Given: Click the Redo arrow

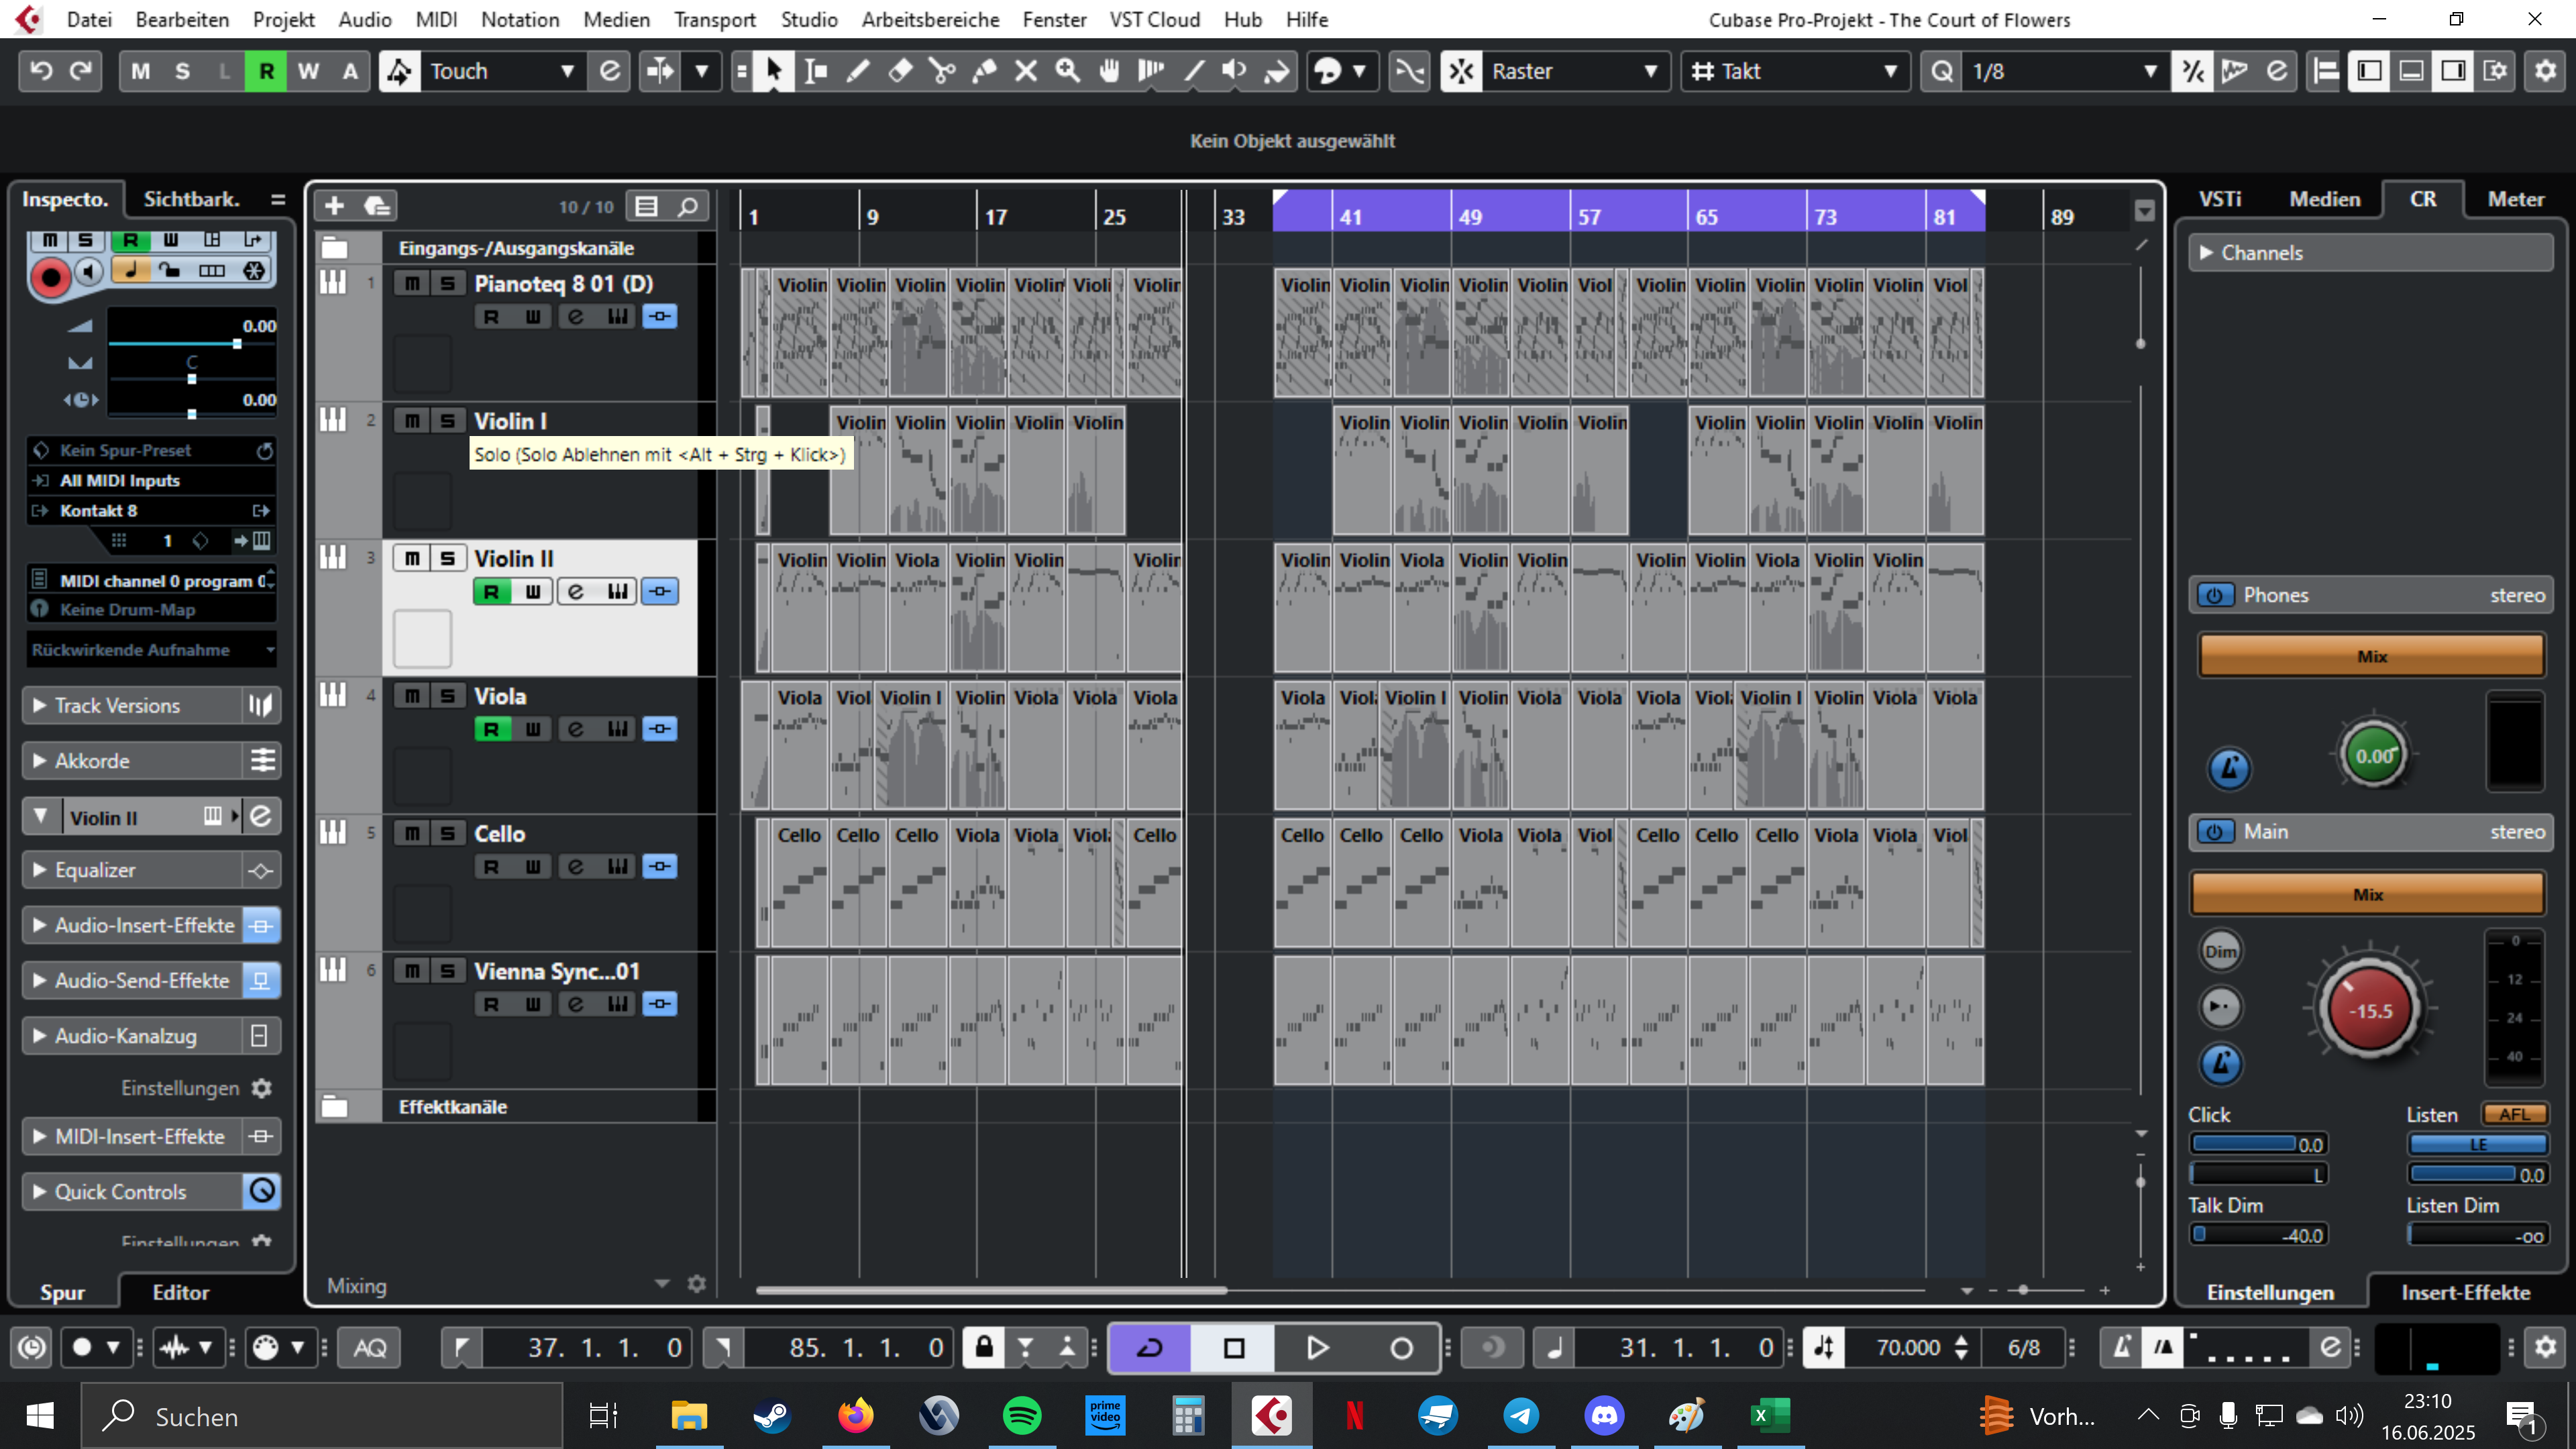Looking at the screenshot, I should tap(81, 71).
